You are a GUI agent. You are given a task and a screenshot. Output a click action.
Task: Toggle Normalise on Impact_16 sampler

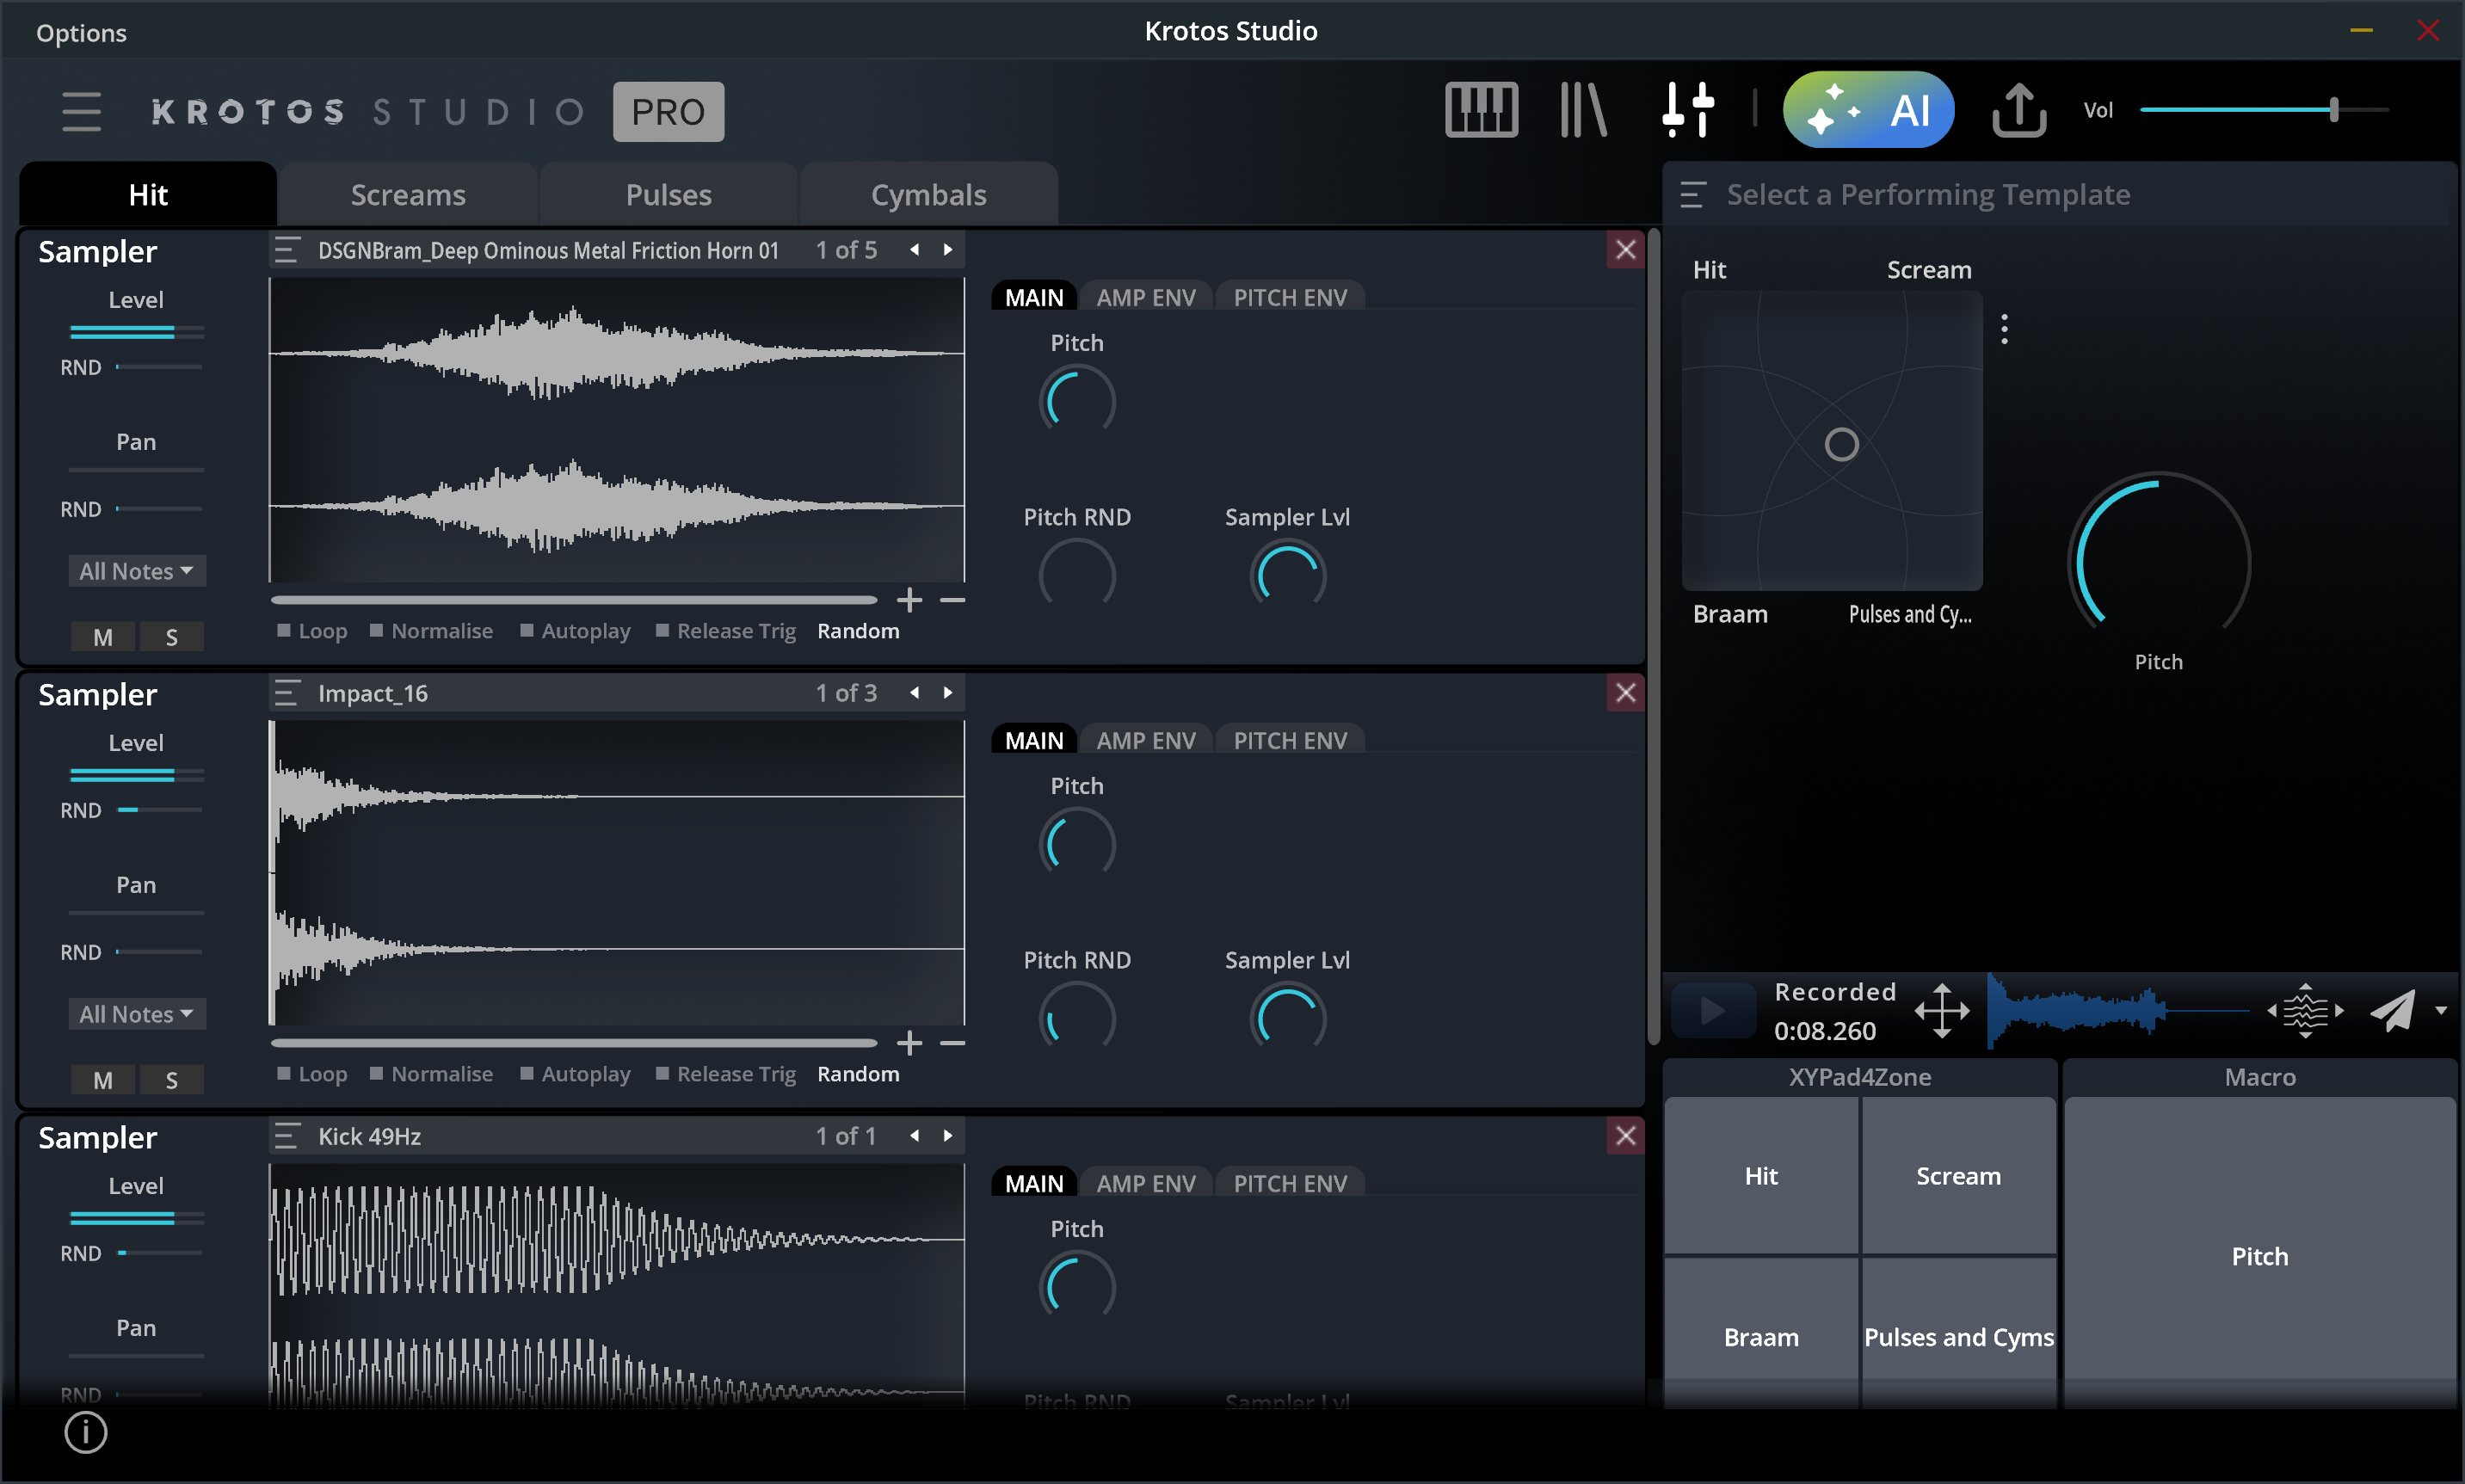click(x=431, y=1074)
